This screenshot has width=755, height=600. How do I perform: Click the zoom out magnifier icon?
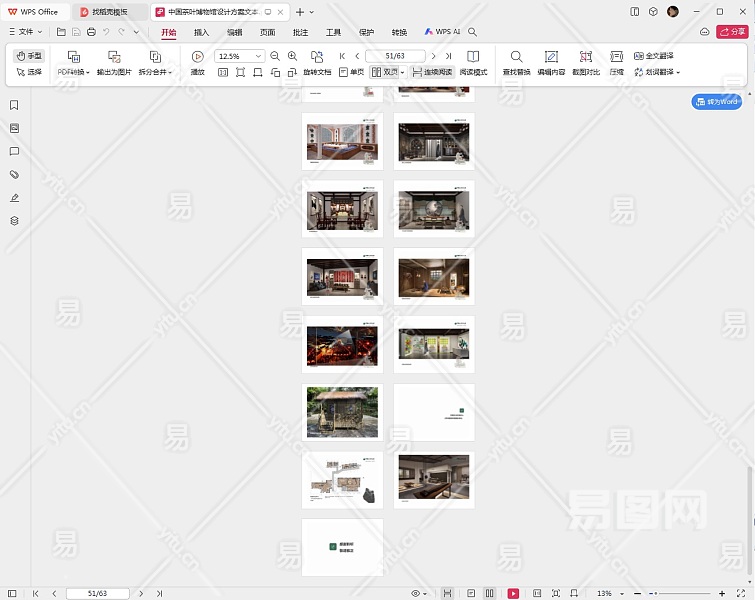click(275, 57)
